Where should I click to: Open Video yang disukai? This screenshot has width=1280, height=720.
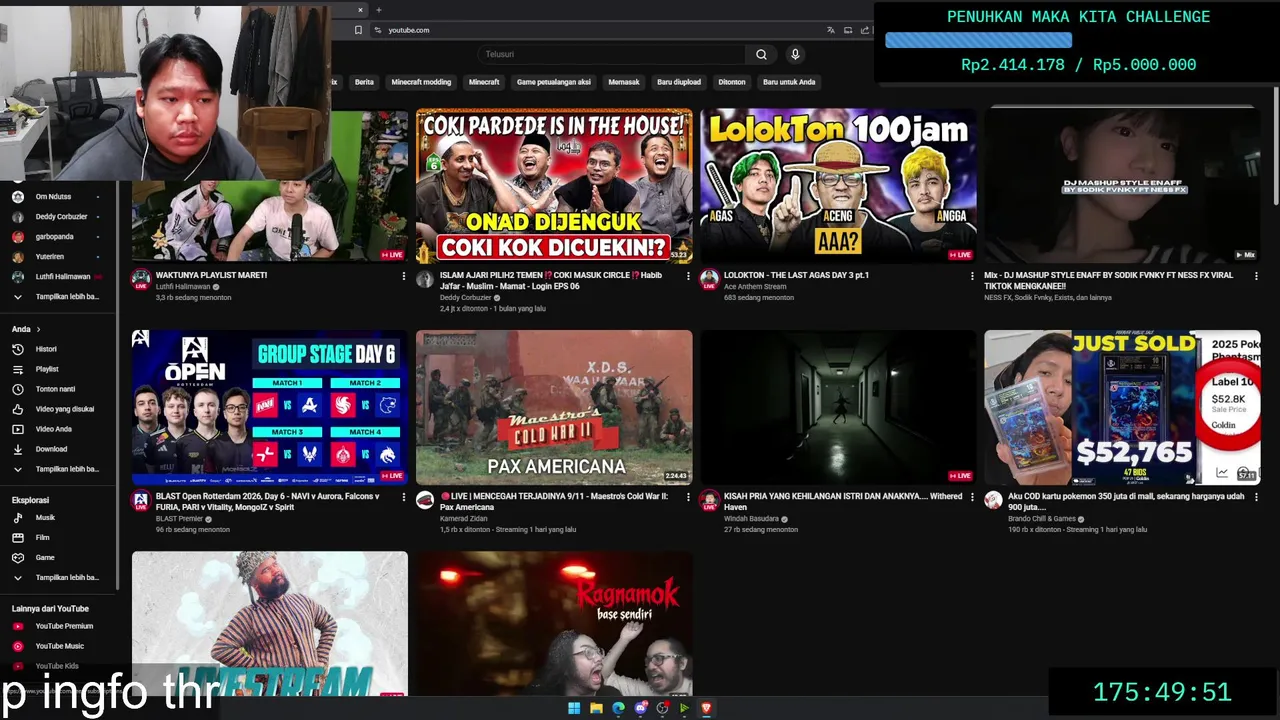click(x=65, y=409)
